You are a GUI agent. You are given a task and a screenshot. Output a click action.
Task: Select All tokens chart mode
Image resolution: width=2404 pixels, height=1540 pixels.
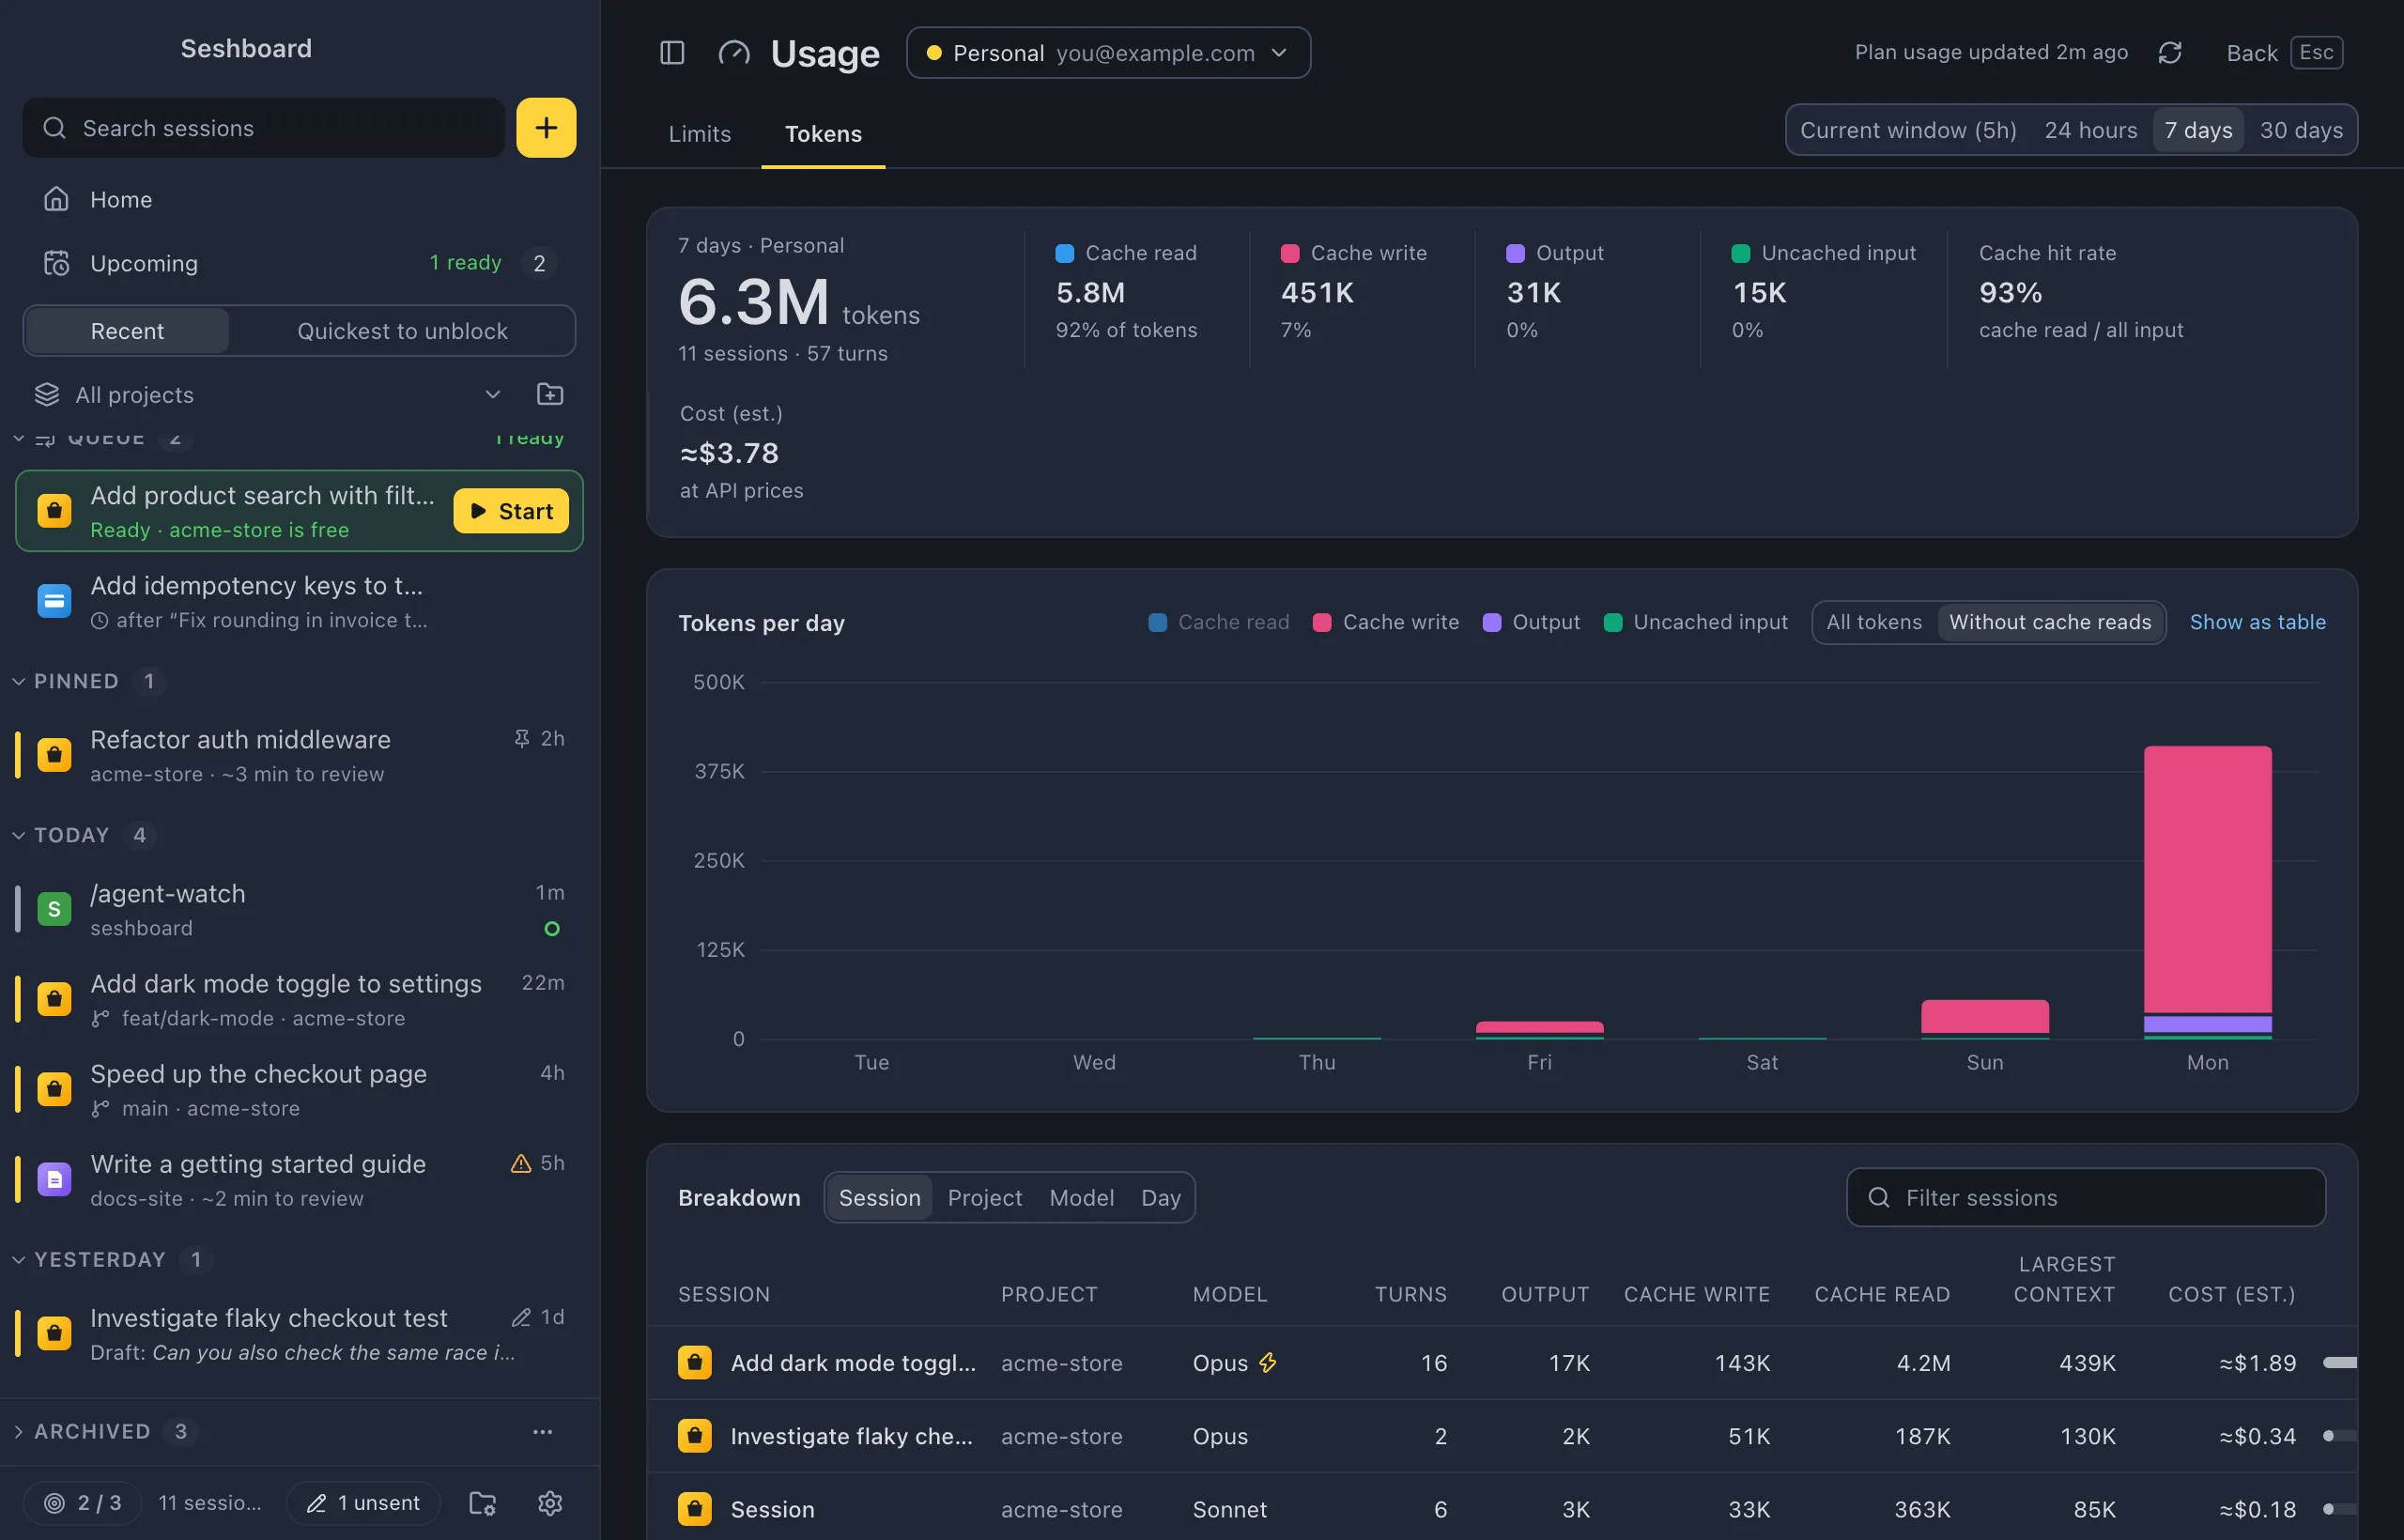coord(1874,622)
